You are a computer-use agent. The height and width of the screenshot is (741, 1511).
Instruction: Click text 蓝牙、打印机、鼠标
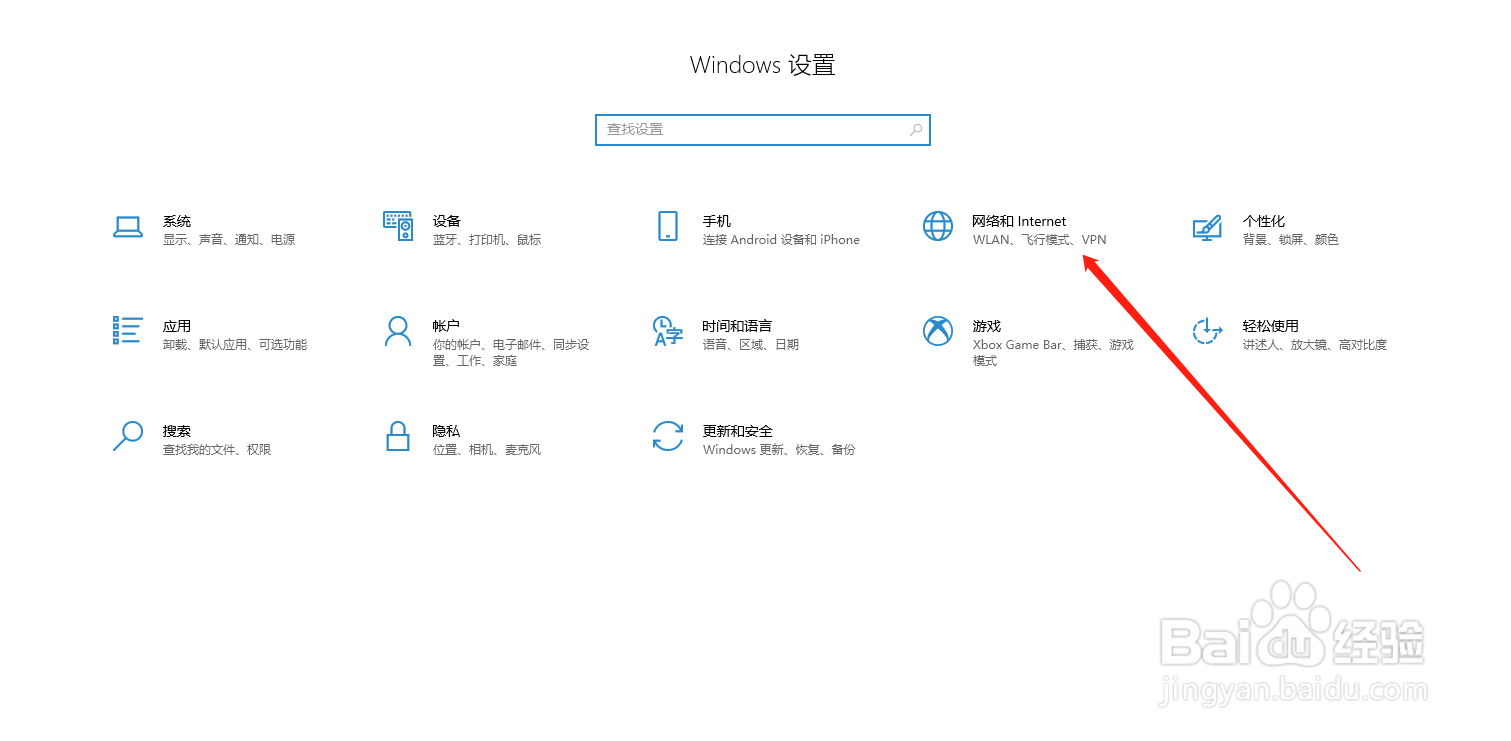pos(487,240)
